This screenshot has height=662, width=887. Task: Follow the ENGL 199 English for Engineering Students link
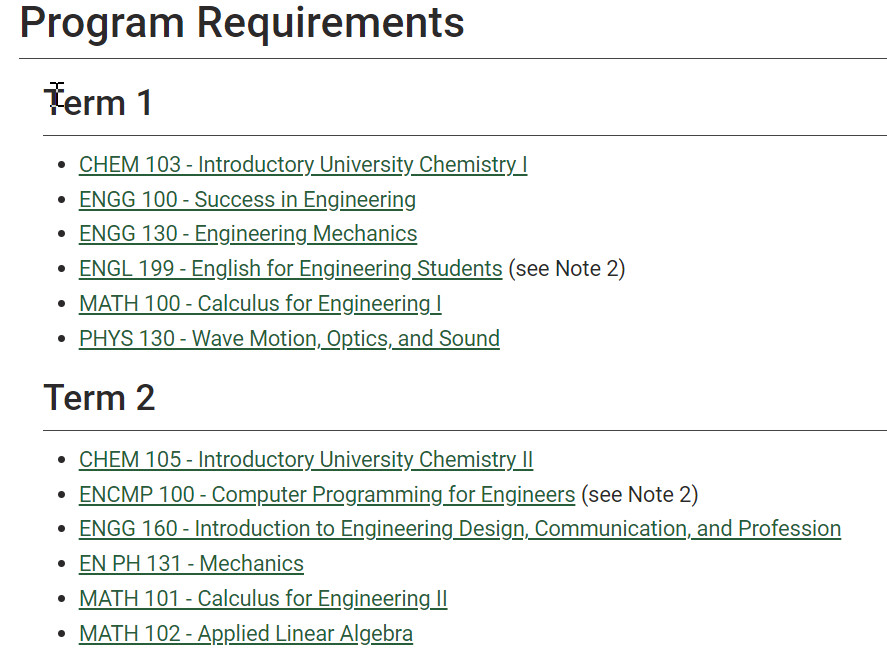click(290, 269)
